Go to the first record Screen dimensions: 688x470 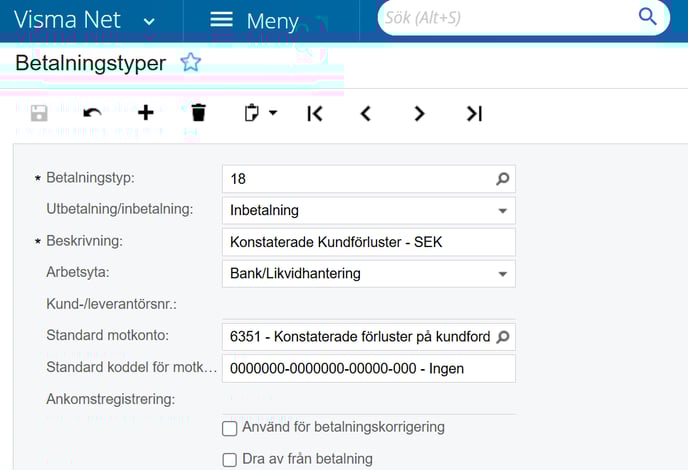click(x=315, y=114)
